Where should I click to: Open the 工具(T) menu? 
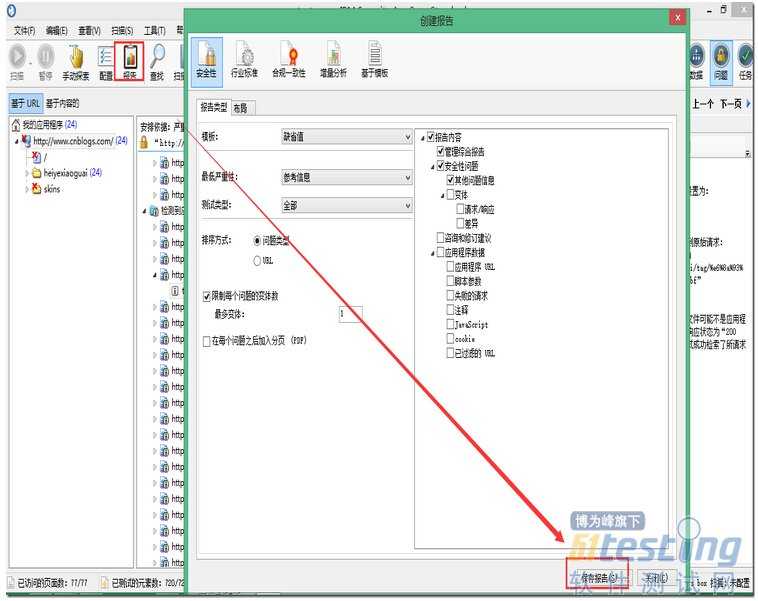pyautogui.click(x=155, y=31)
